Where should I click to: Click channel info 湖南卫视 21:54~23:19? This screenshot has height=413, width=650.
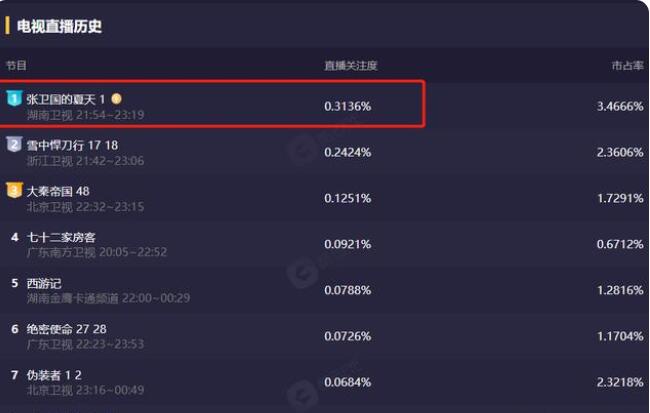tap(87, 114)
